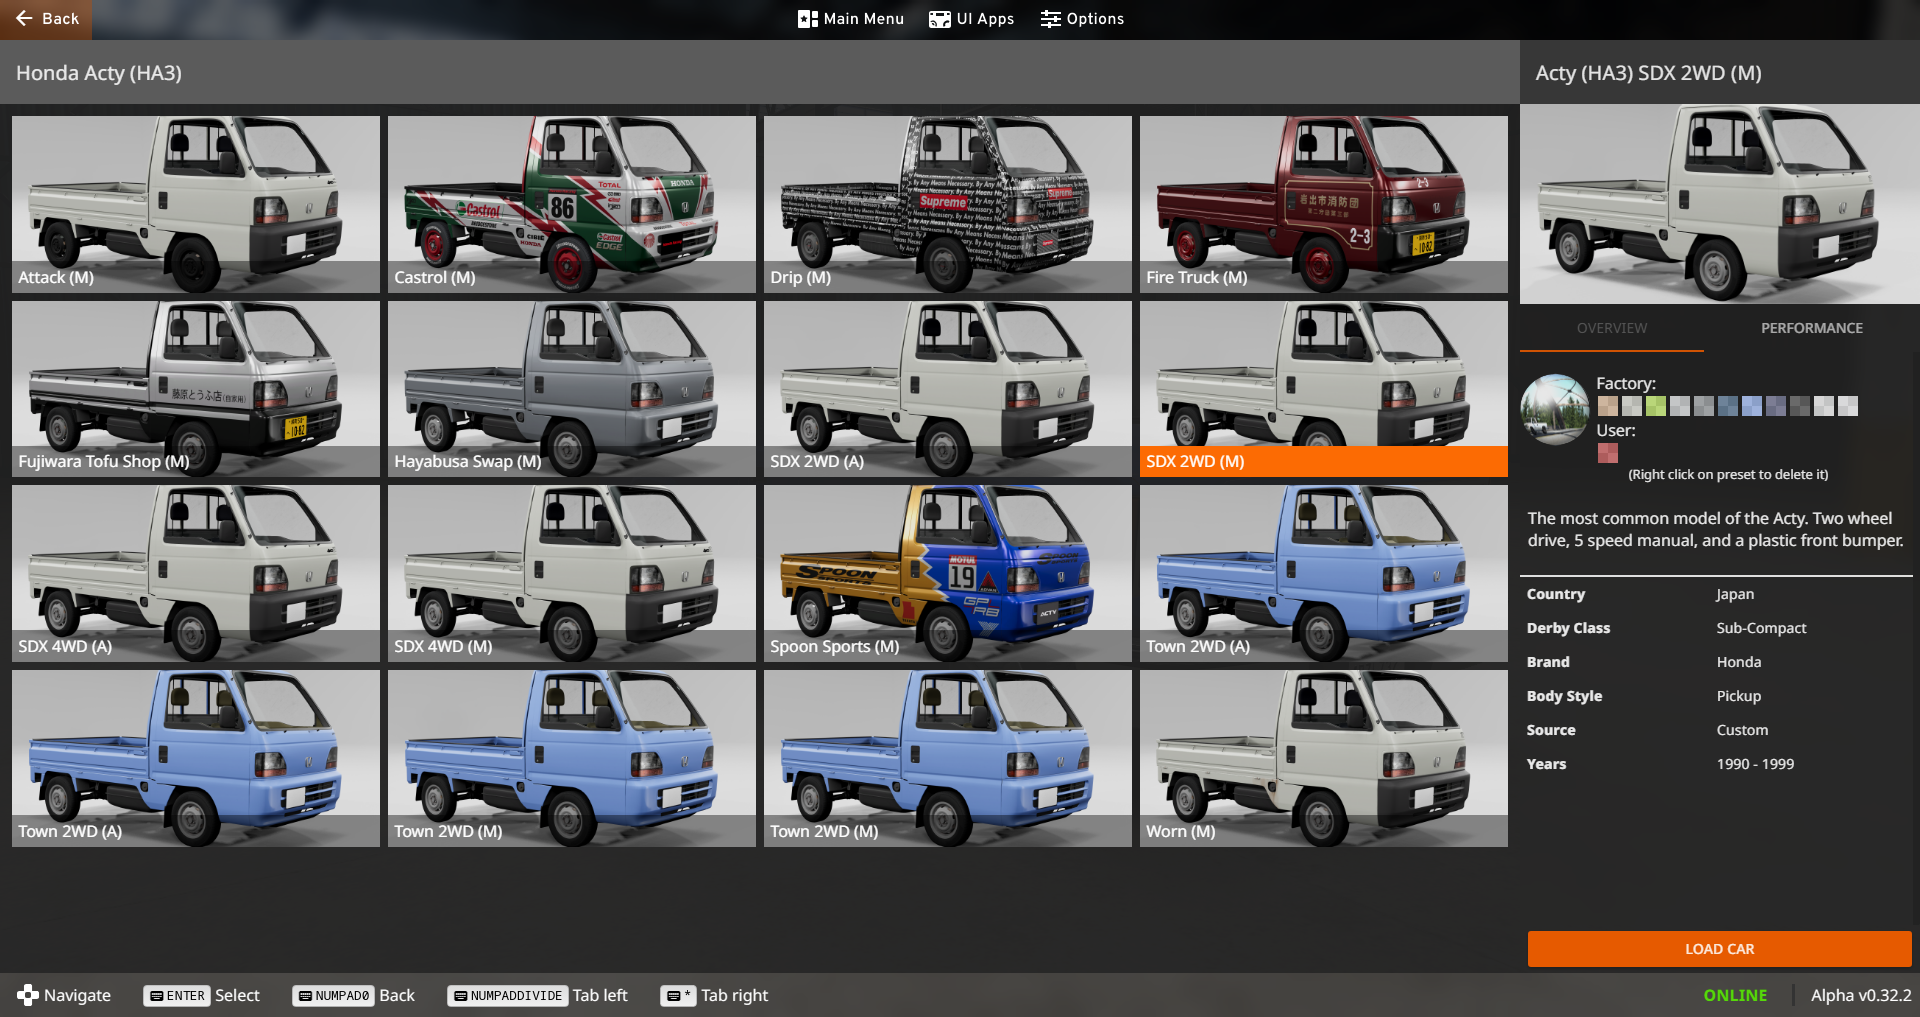Image resolution: width=1920 pixels, height=1017 pixels.
Task: Click the Navigate d-pad icon
Action: click(x=28, y=995)
